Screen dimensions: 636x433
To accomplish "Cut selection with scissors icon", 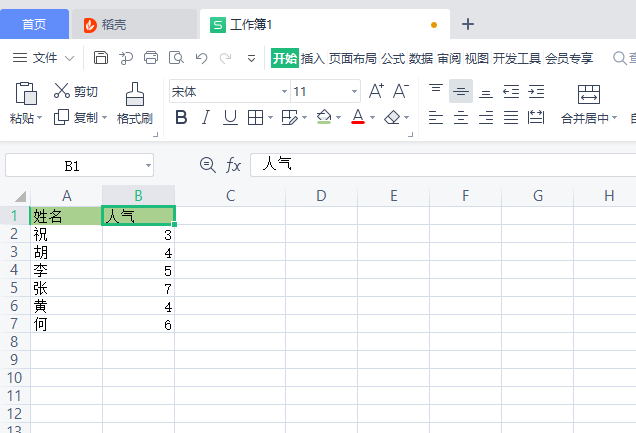I will [62, 91].
